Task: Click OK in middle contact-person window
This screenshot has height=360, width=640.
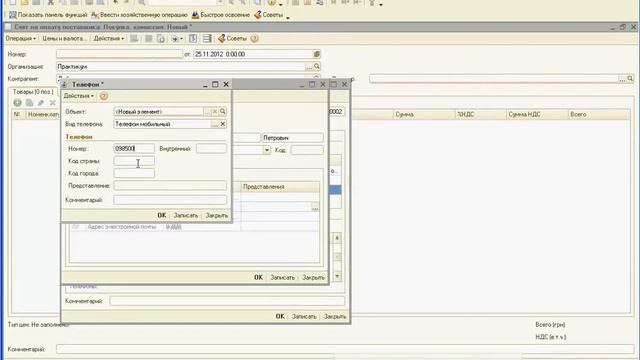Action: click(x=258, y=277)
